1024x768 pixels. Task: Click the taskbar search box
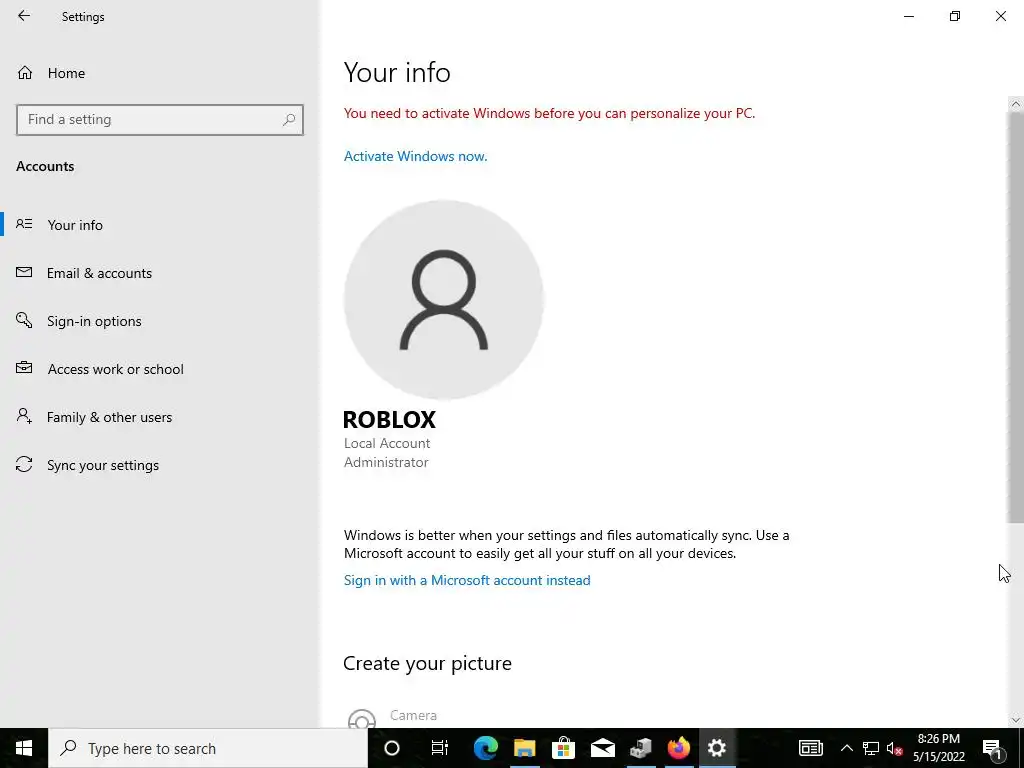pyautogui.click(x=208, y=748)
